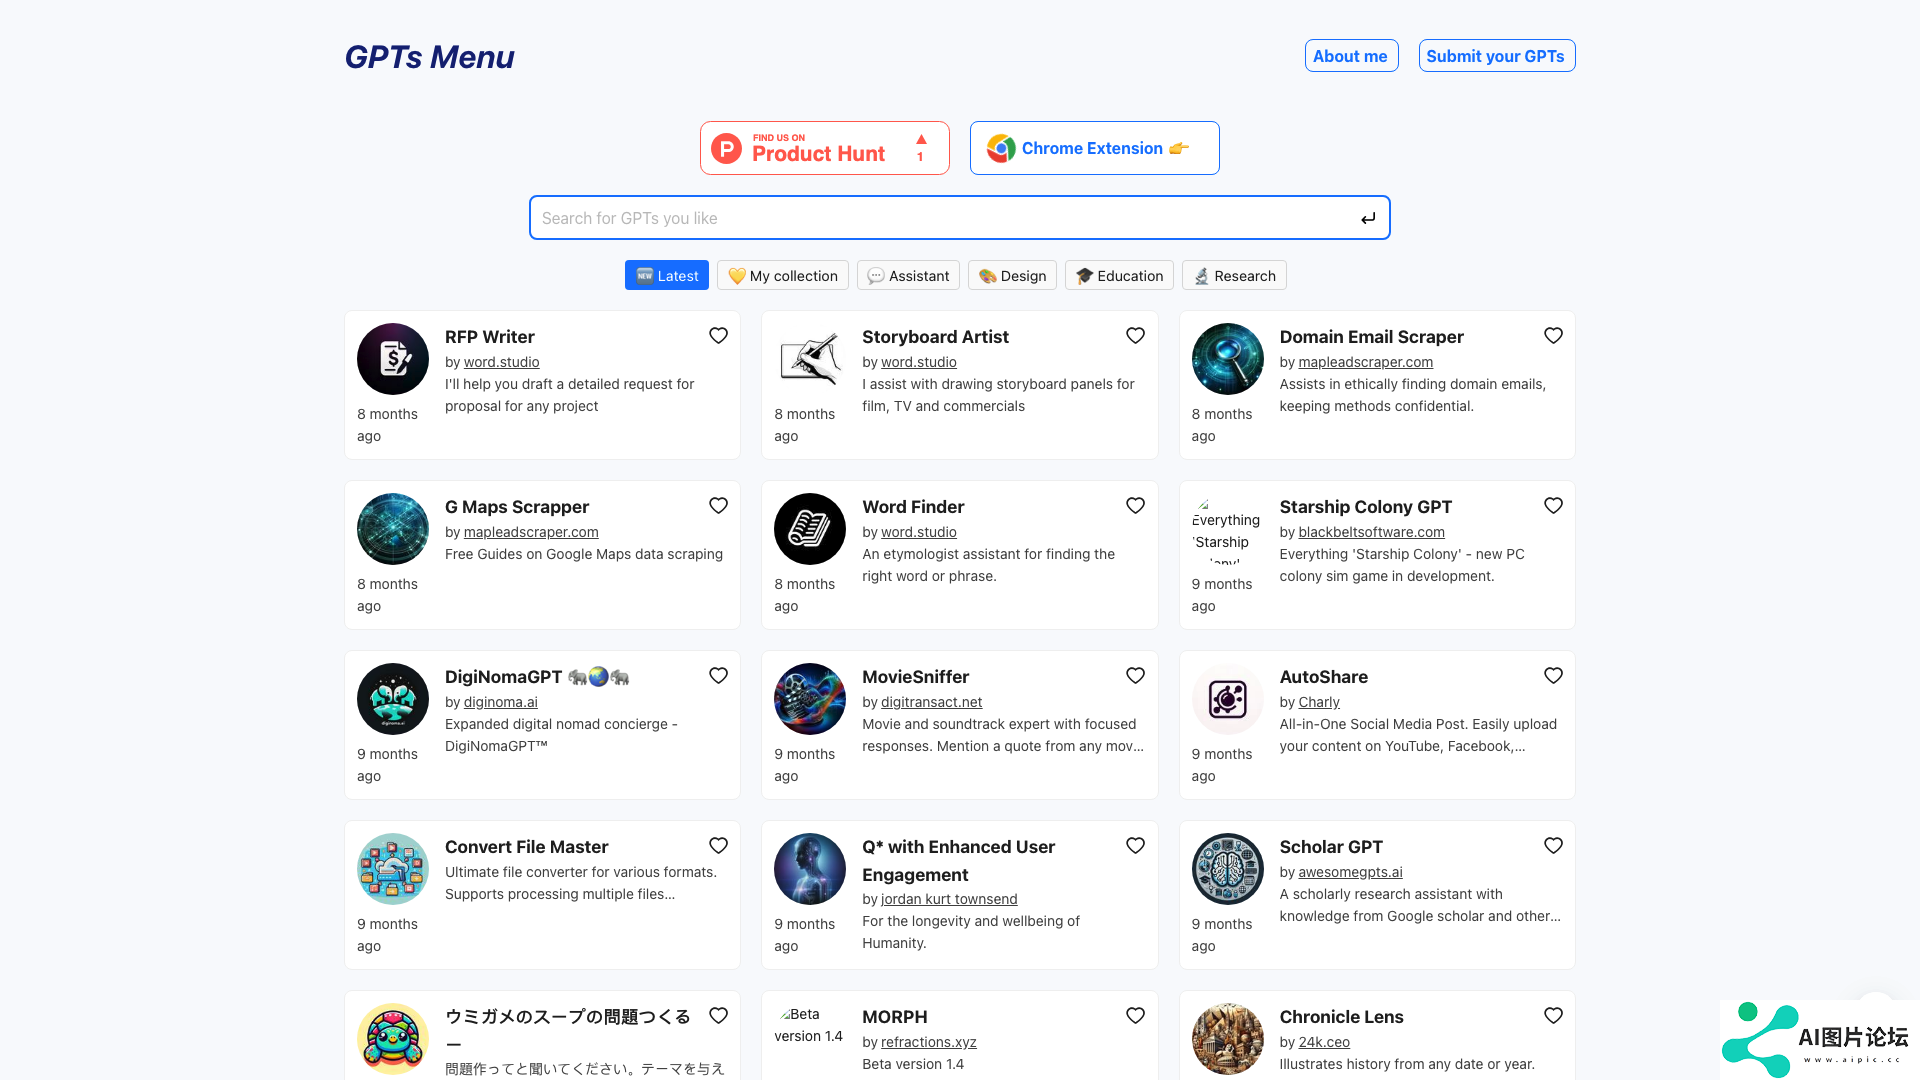Click Submit your GPTs button
The width and height of the screenshot is (1920, 1080).
click(1496, 56)
